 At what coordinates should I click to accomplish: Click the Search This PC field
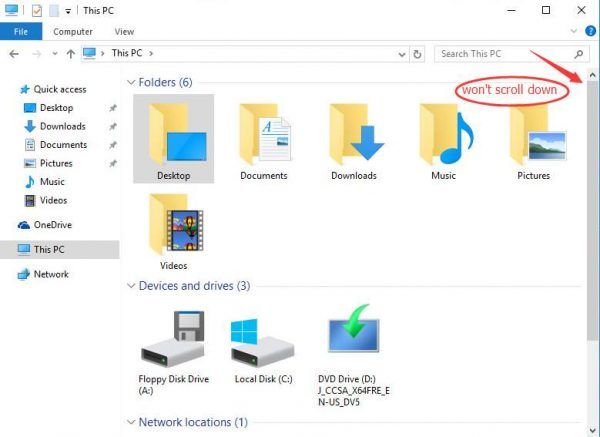click(x=503, y=53)
